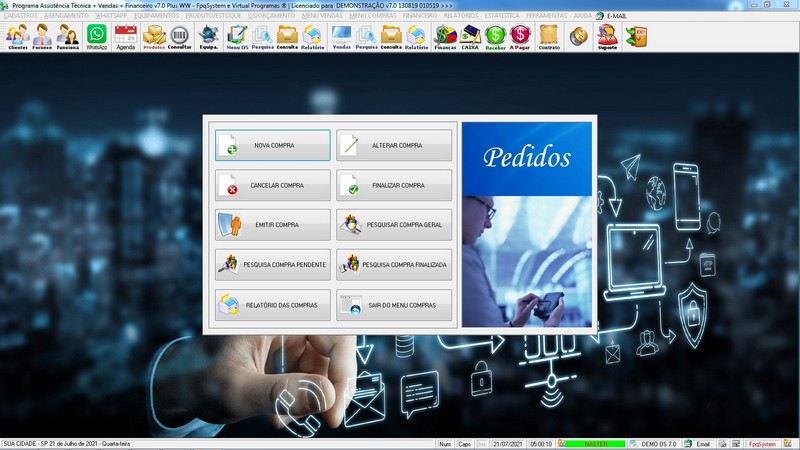Open the FERRAMENTAS menu
The width and height of the screenshot is (800, 450).
(x=546, y=16)
